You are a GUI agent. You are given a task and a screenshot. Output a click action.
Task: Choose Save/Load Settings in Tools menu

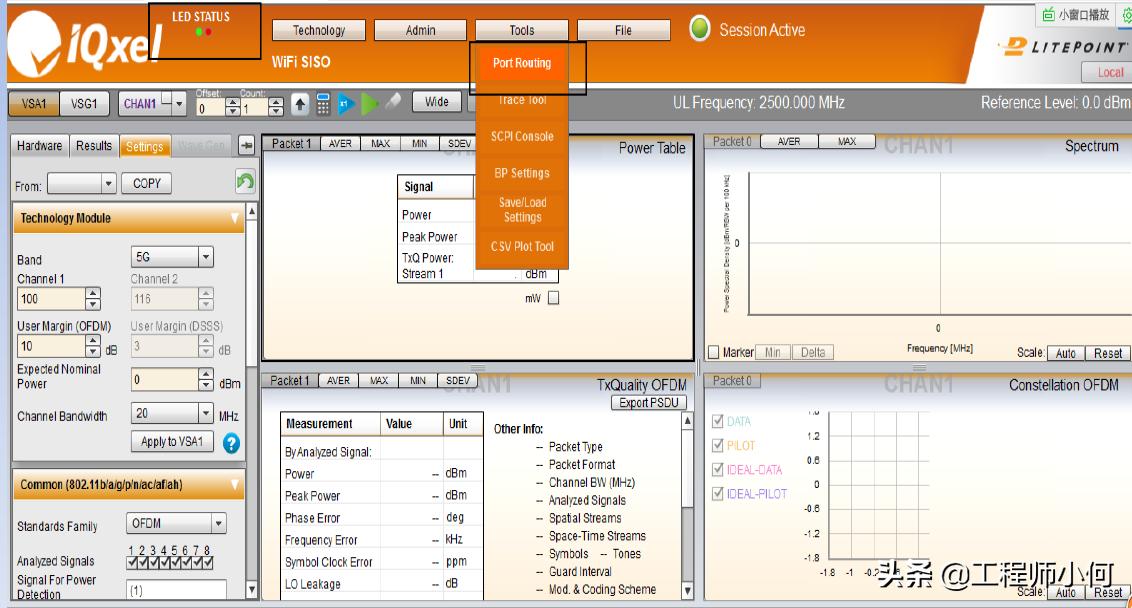tap(522, 209)
